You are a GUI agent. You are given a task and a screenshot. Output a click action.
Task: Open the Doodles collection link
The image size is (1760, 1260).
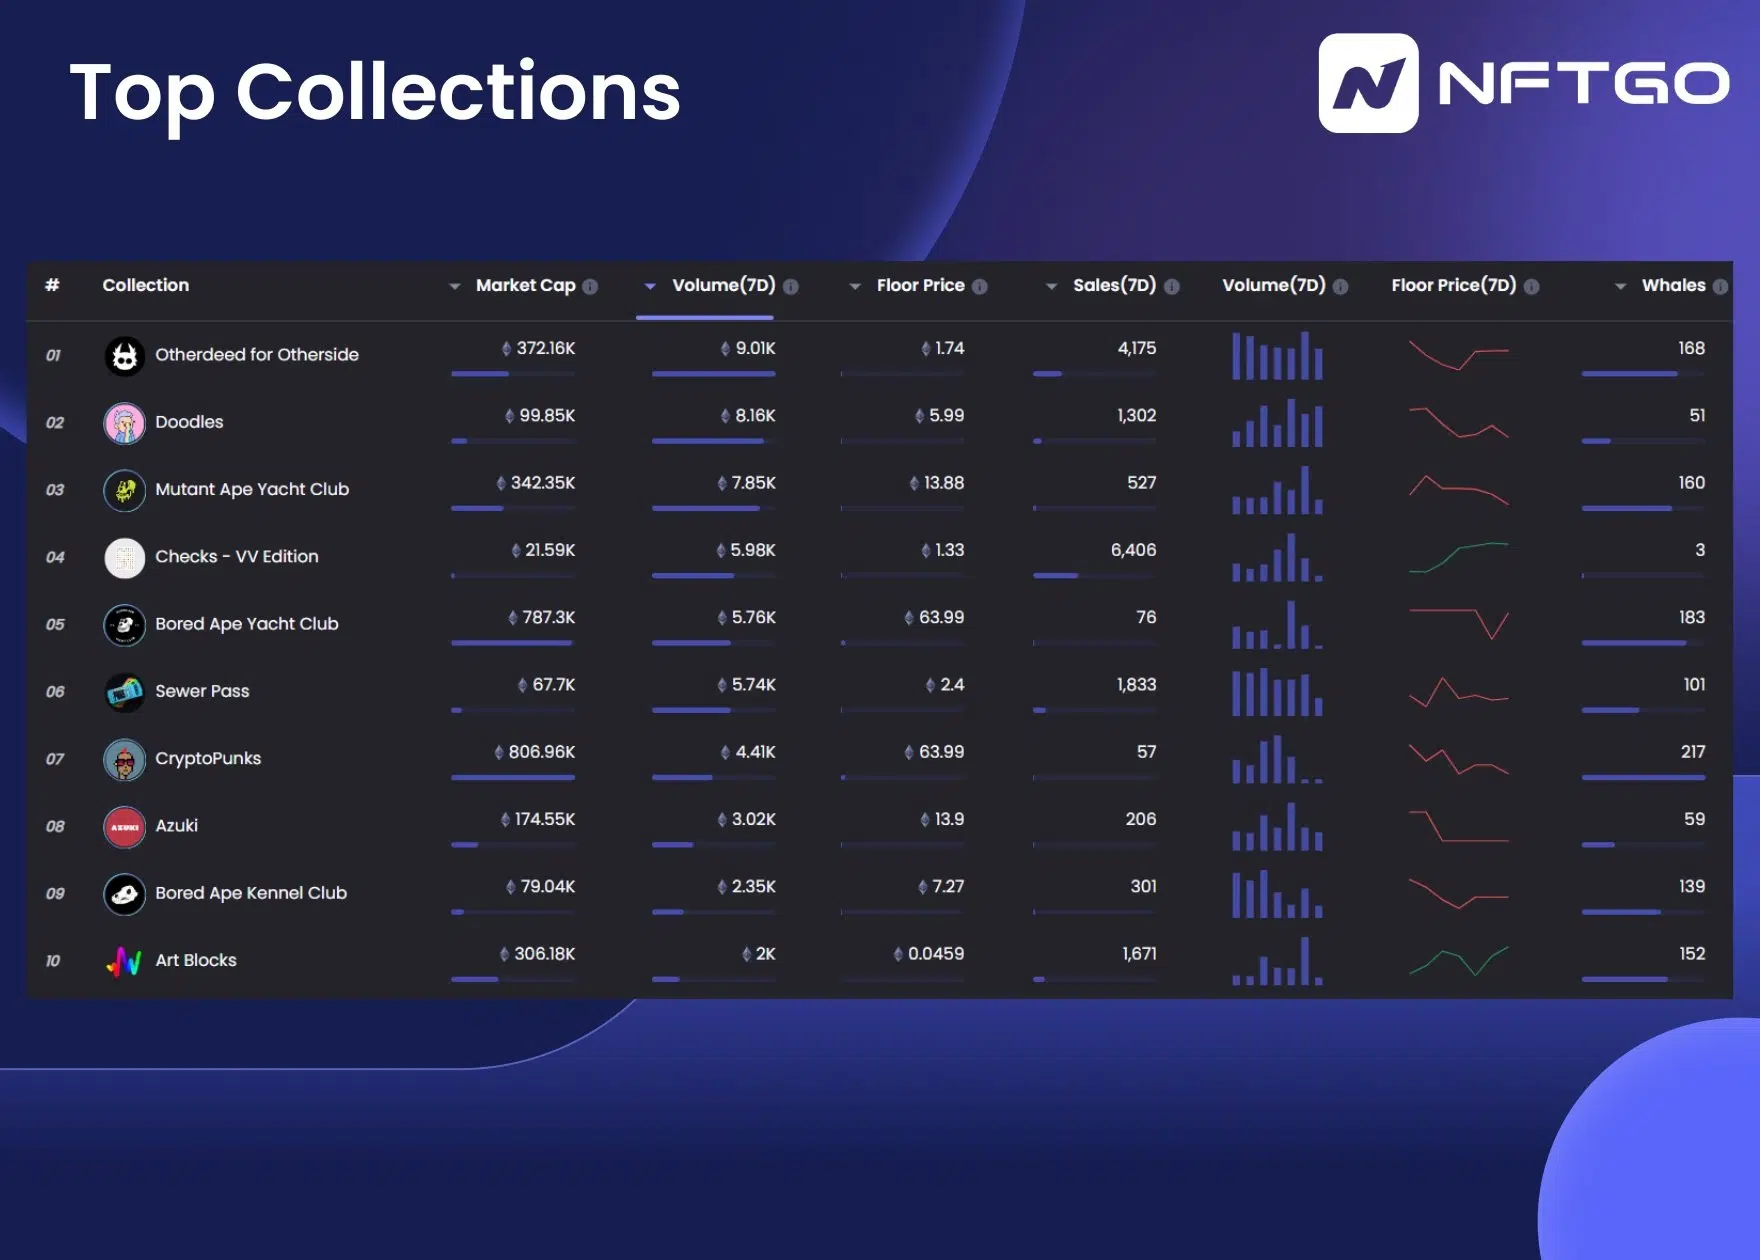[189, 422]
